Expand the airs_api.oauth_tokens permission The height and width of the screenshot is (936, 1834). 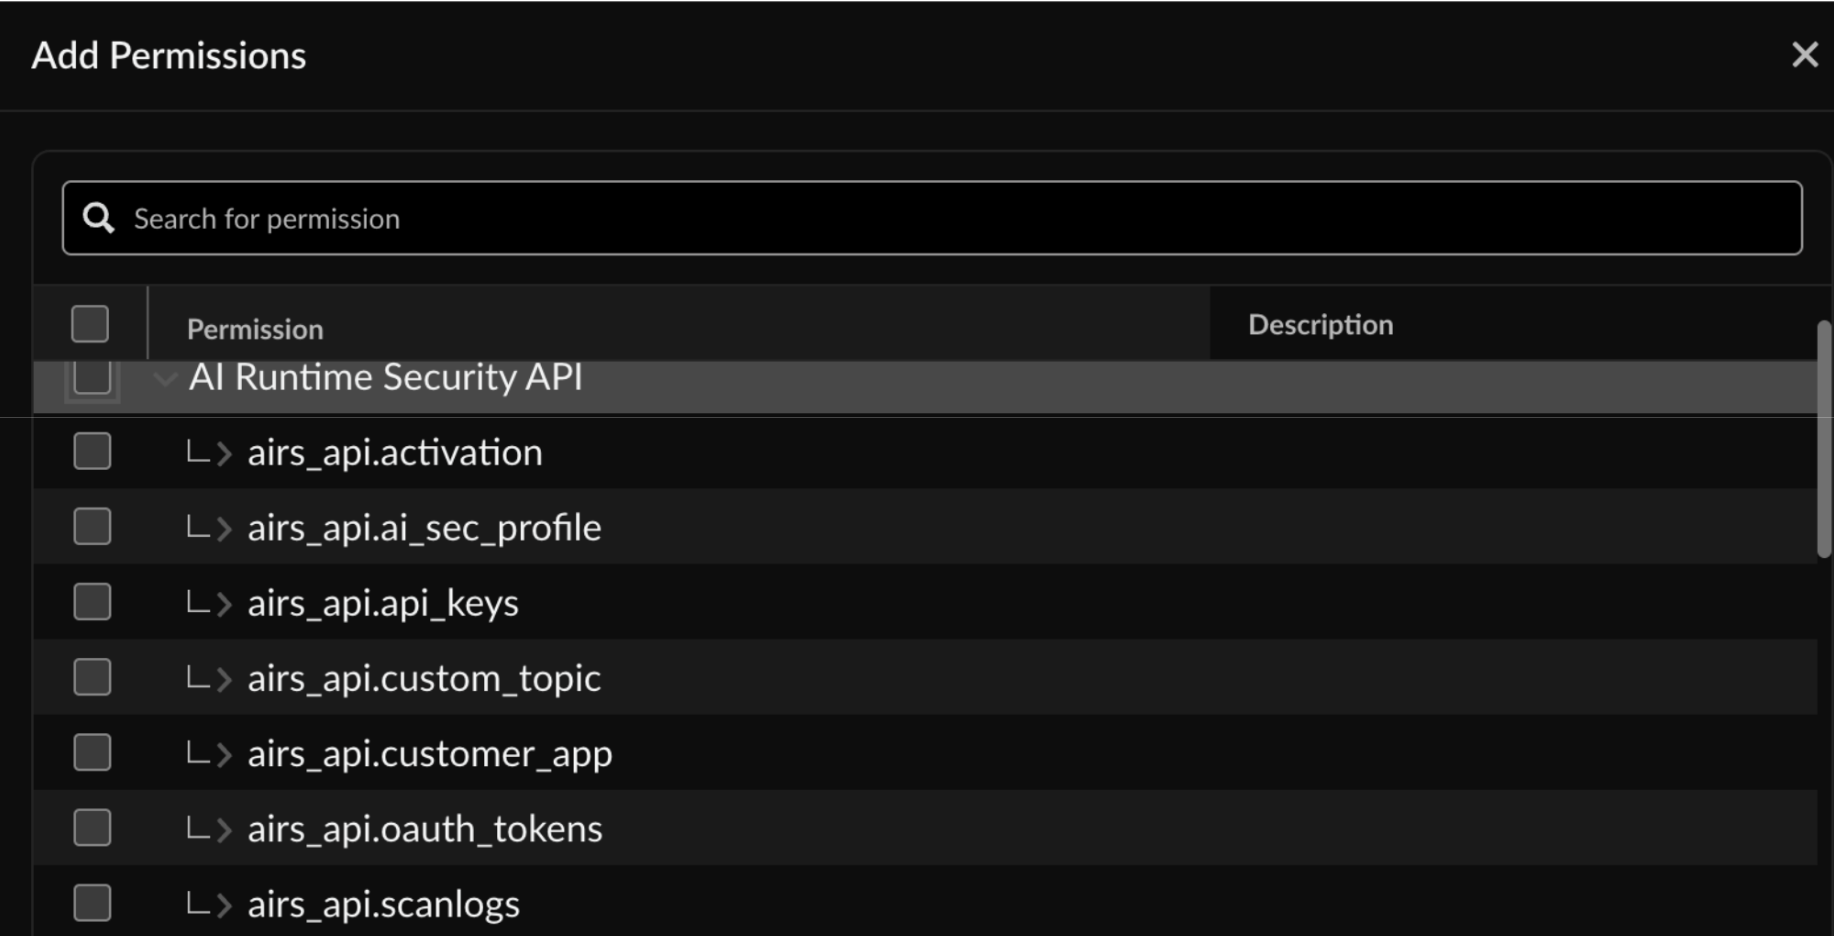(224, 828)
